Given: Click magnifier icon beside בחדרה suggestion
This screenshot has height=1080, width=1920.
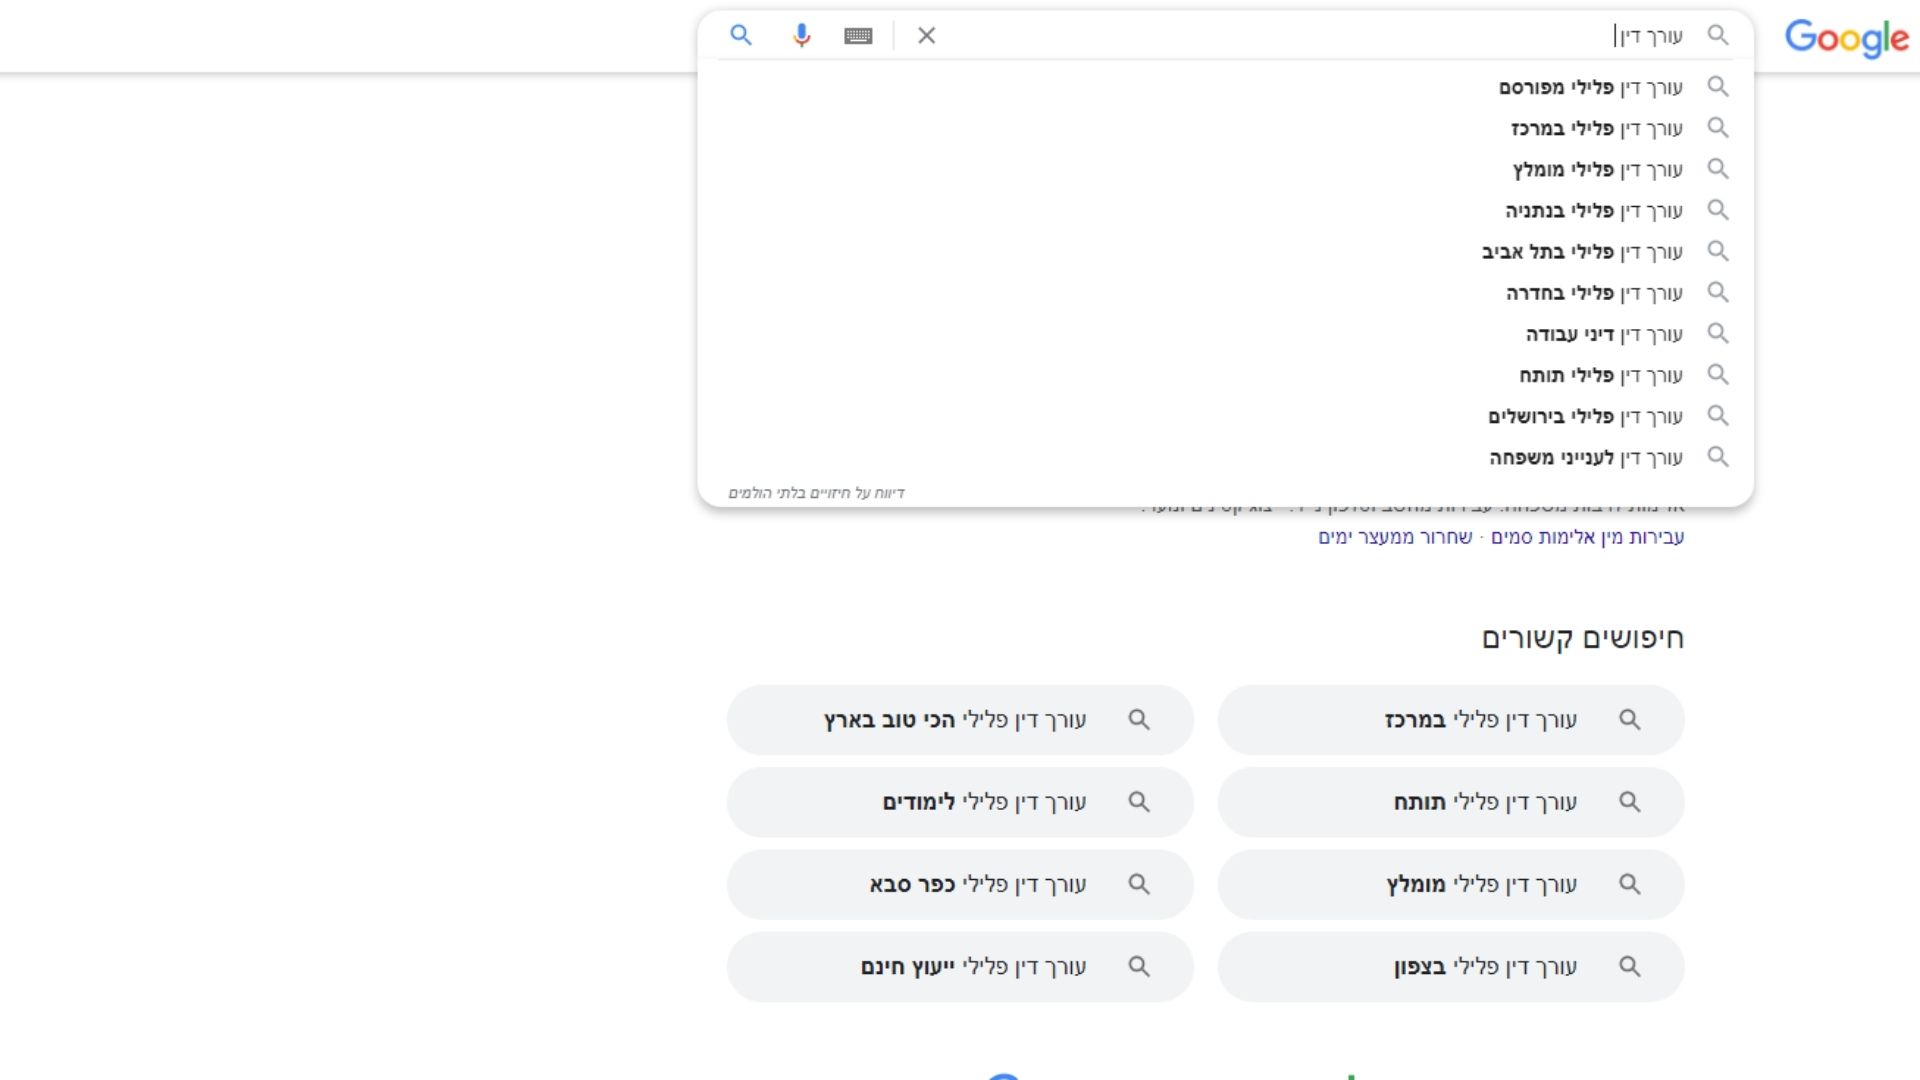Looking at the screenshot, I should point(1718,292).
